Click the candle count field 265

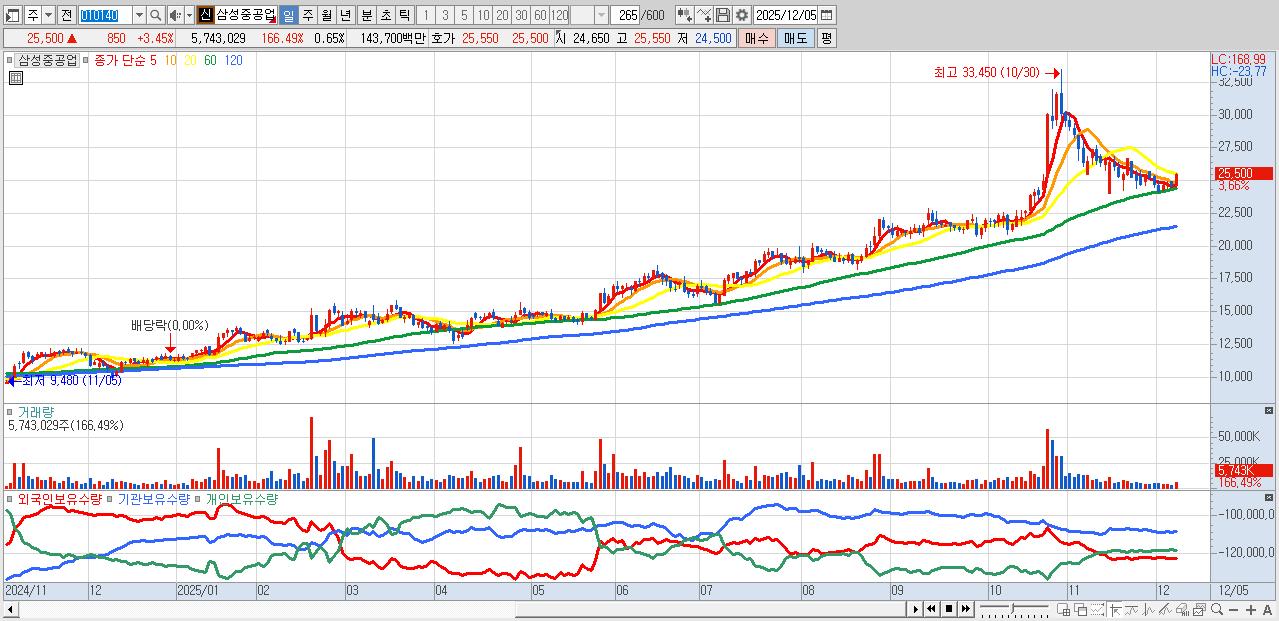tap(626, 15)
